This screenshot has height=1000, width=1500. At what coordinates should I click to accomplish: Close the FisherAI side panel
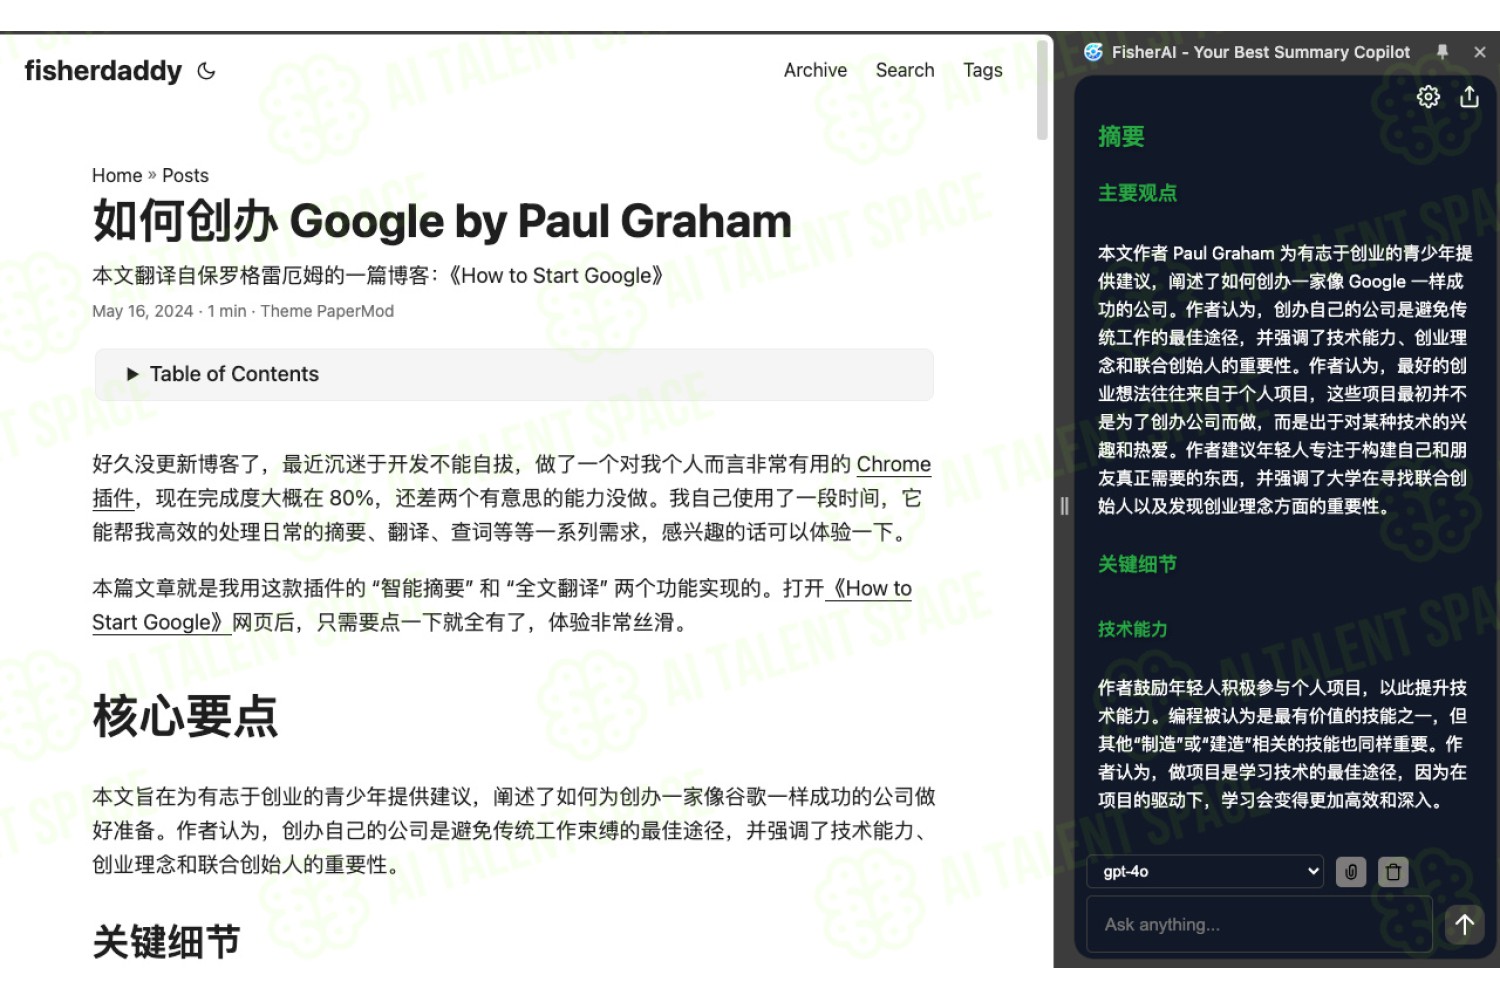(x=1480, y=52)
